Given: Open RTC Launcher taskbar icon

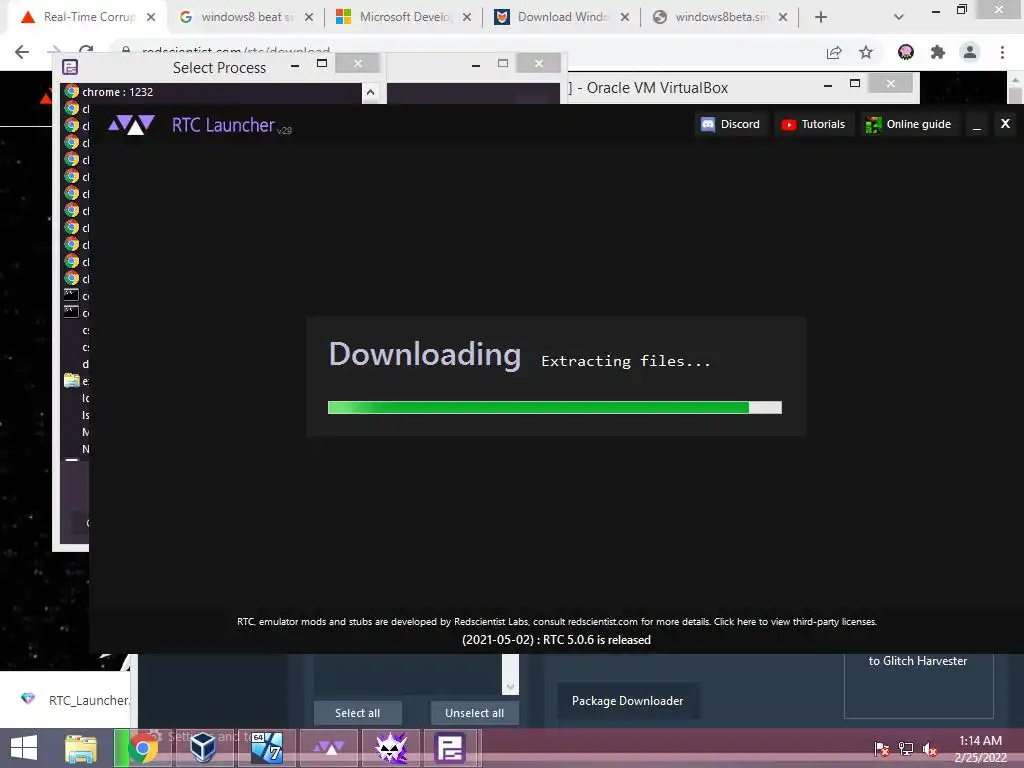Looking at the screenshot, I should coord(328,748).
